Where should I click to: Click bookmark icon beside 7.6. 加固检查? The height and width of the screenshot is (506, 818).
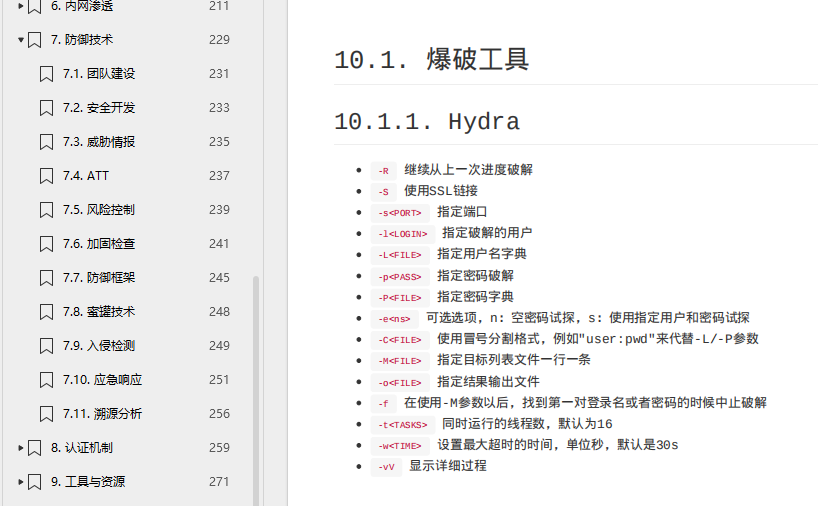pyautogui.click(x=46, y=244)
